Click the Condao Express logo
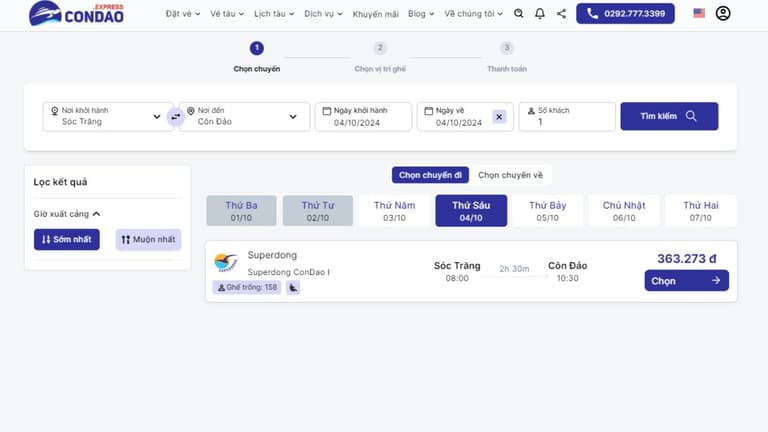 (x=76, y=14)
